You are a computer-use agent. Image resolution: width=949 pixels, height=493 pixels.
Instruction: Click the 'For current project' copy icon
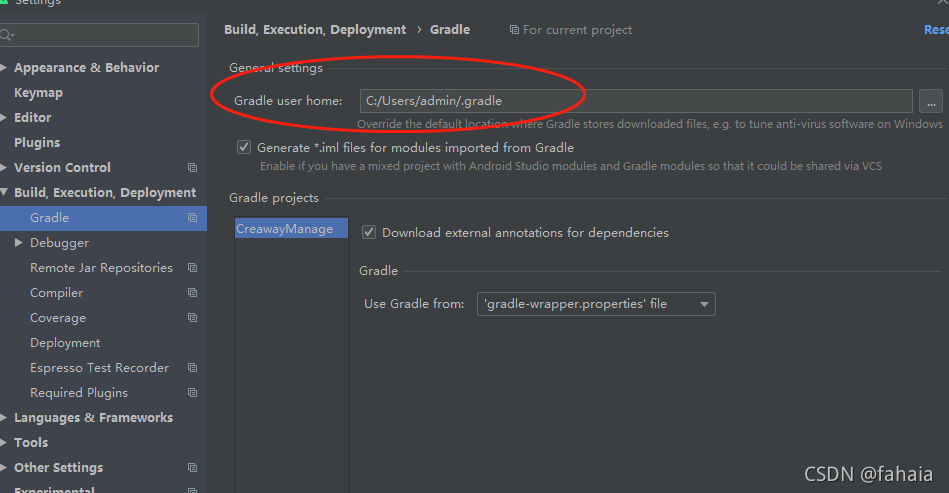tap(514, 30)
